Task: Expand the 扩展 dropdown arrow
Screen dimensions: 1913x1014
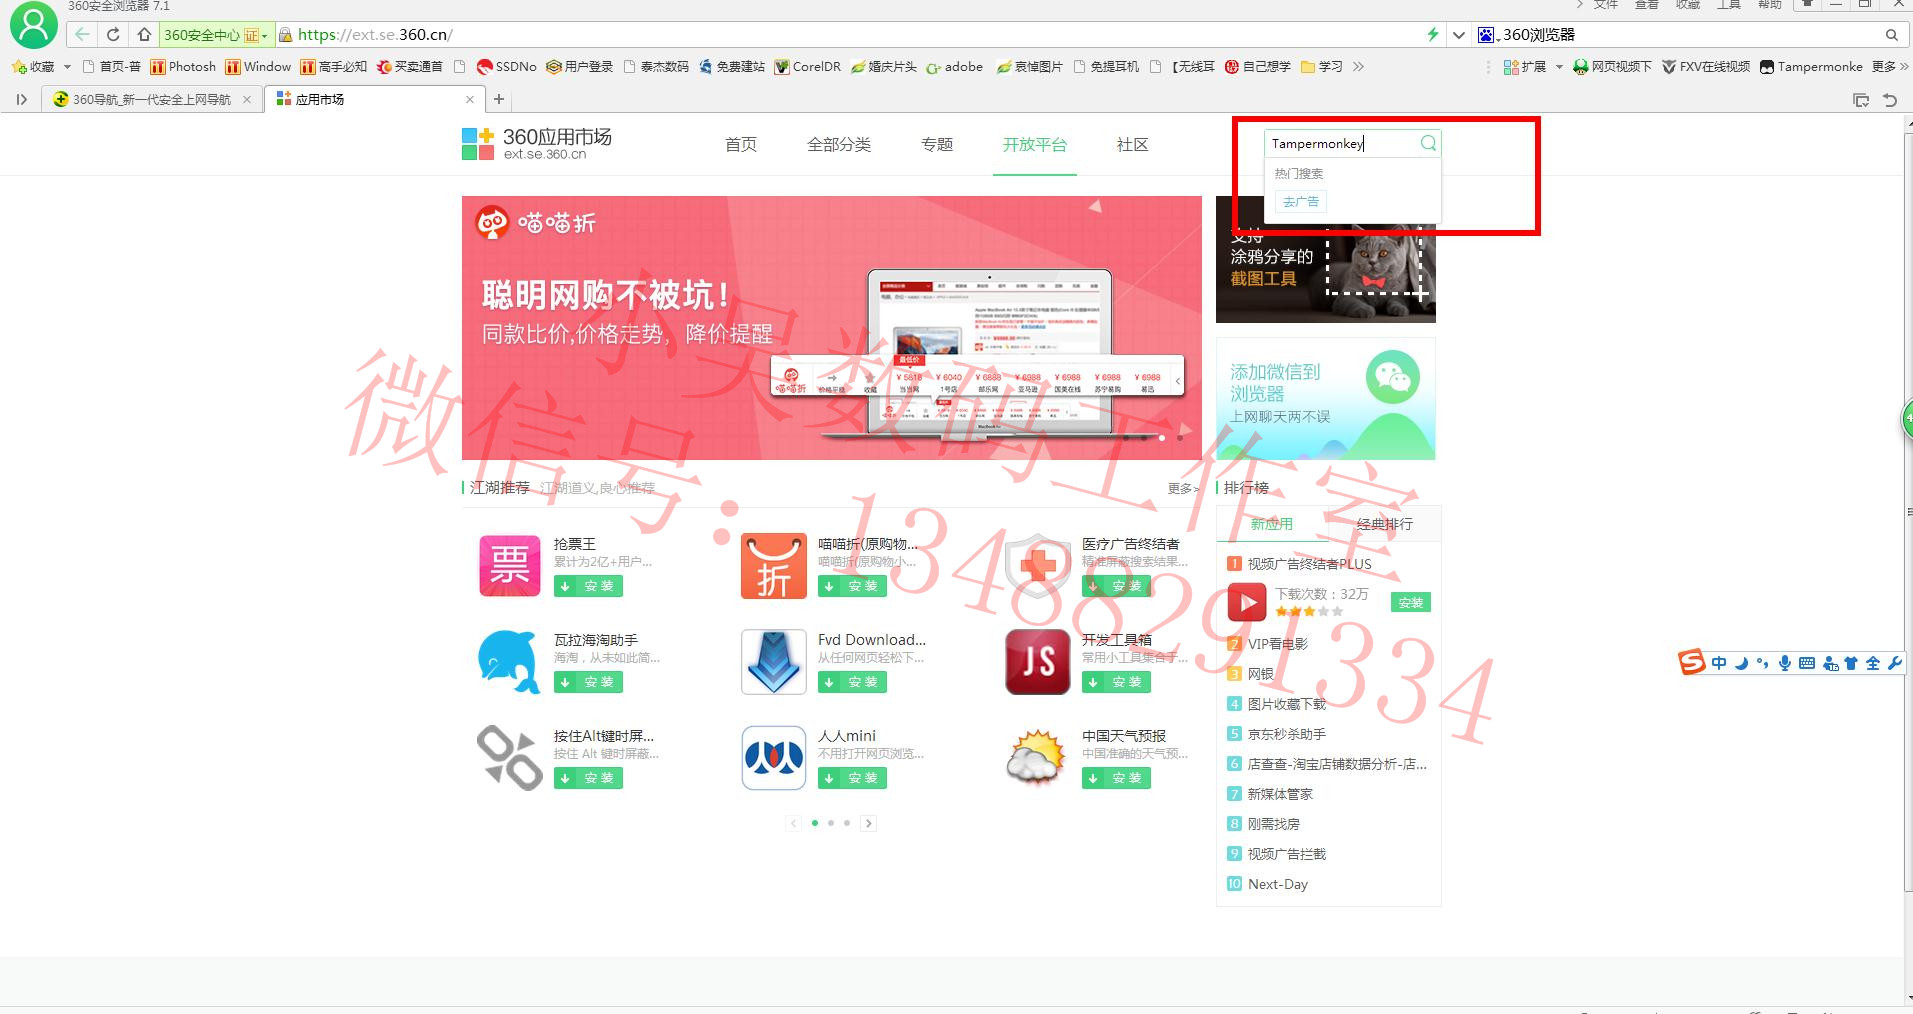Action: click(x=1559, y=67)
